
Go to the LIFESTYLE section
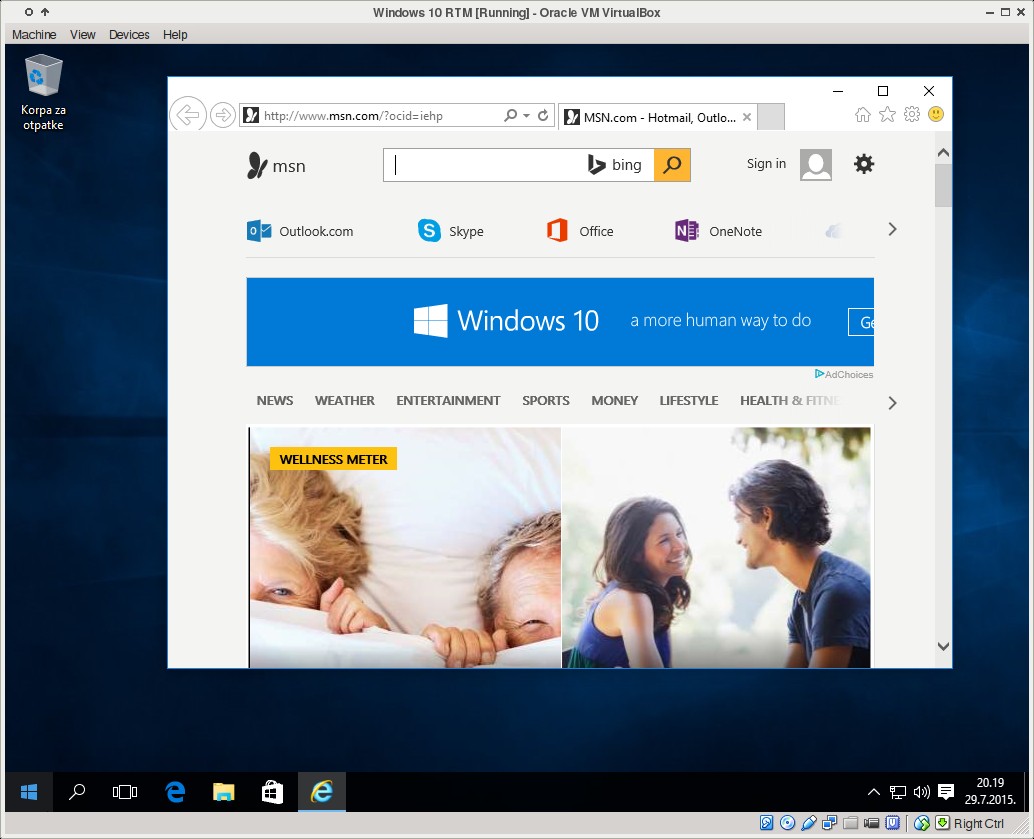coord(689,400)
